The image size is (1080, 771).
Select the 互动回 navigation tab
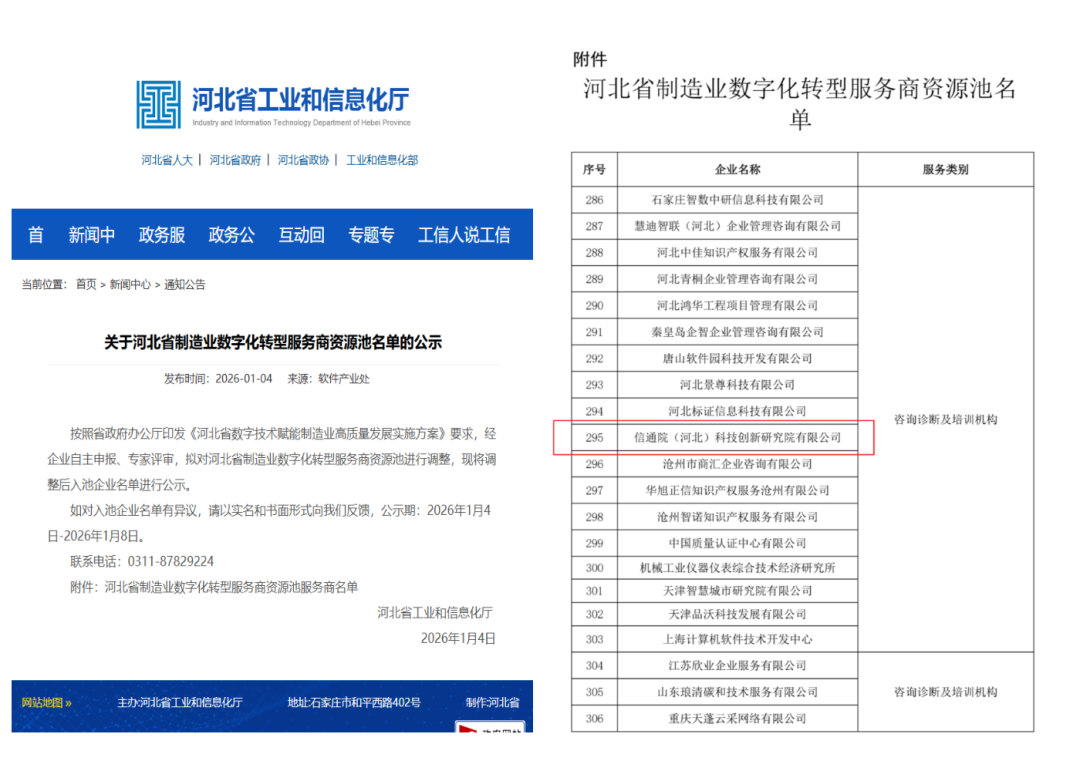[x=302, y=235]
